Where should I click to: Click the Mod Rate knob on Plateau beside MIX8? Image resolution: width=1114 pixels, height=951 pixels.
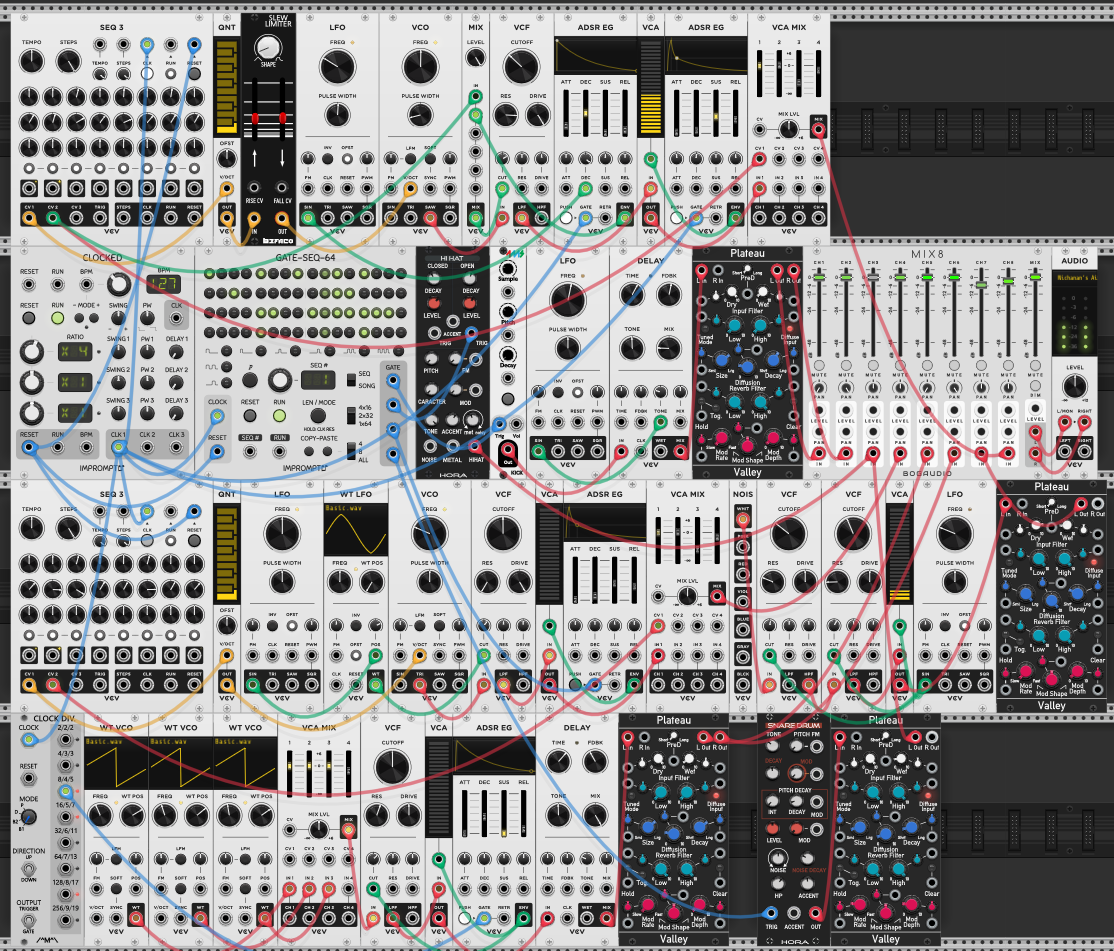[x=722, y=438]
